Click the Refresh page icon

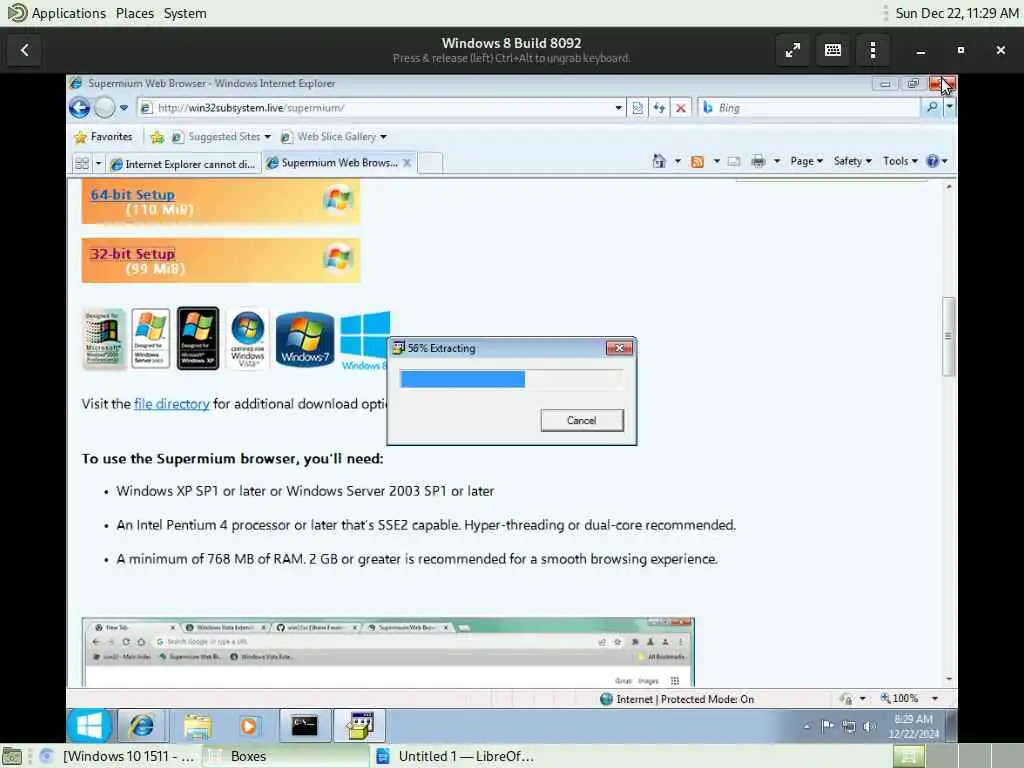point(660,108)
